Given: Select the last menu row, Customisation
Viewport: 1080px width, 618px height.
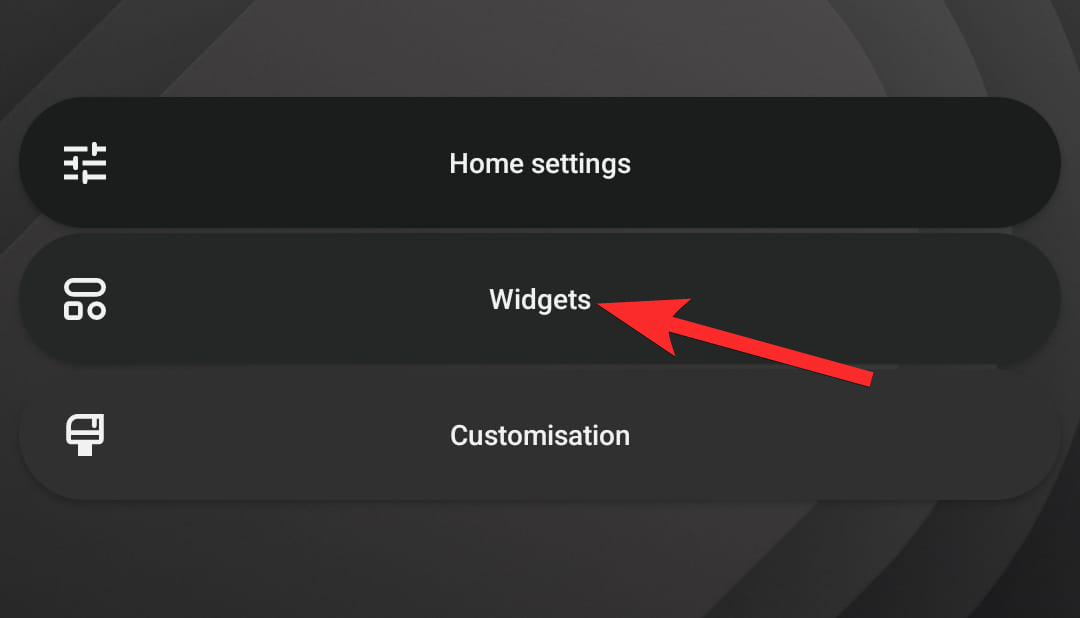Looking at the screenshot, I should point(540,435).
